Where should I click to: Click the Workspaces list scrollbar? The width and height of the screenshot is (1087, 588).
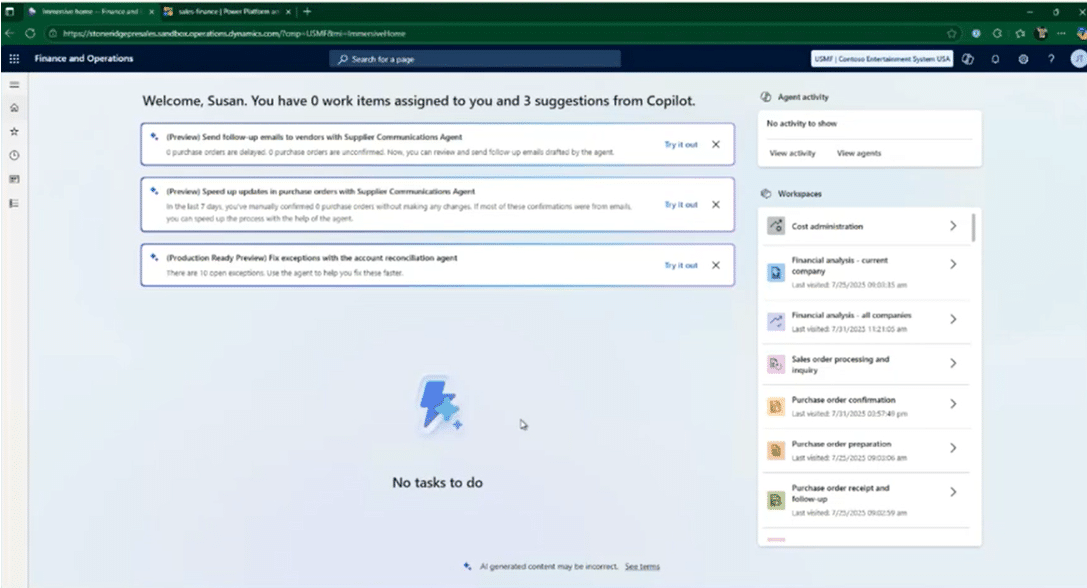[974, 228]
